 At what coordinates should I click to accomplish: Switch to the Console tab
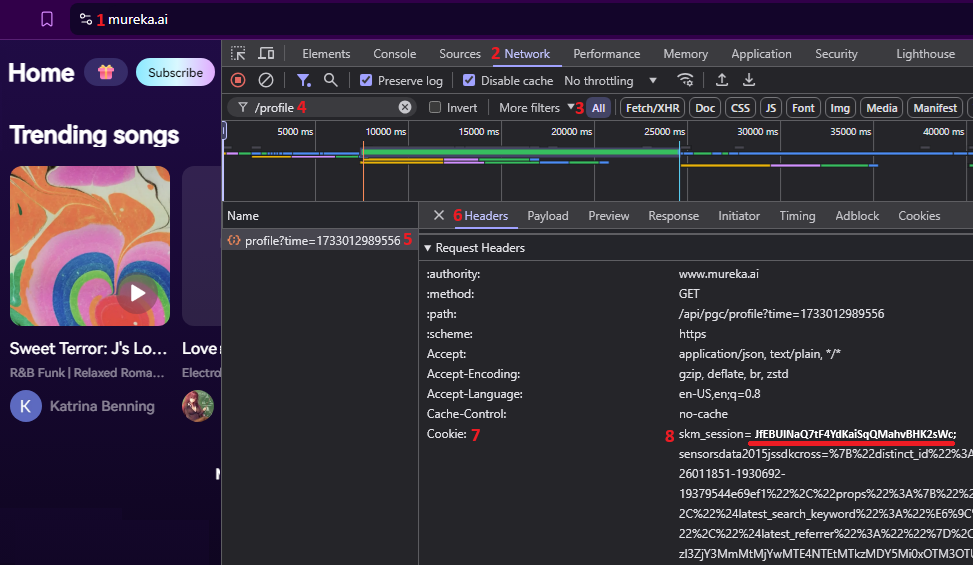(394, 54)
